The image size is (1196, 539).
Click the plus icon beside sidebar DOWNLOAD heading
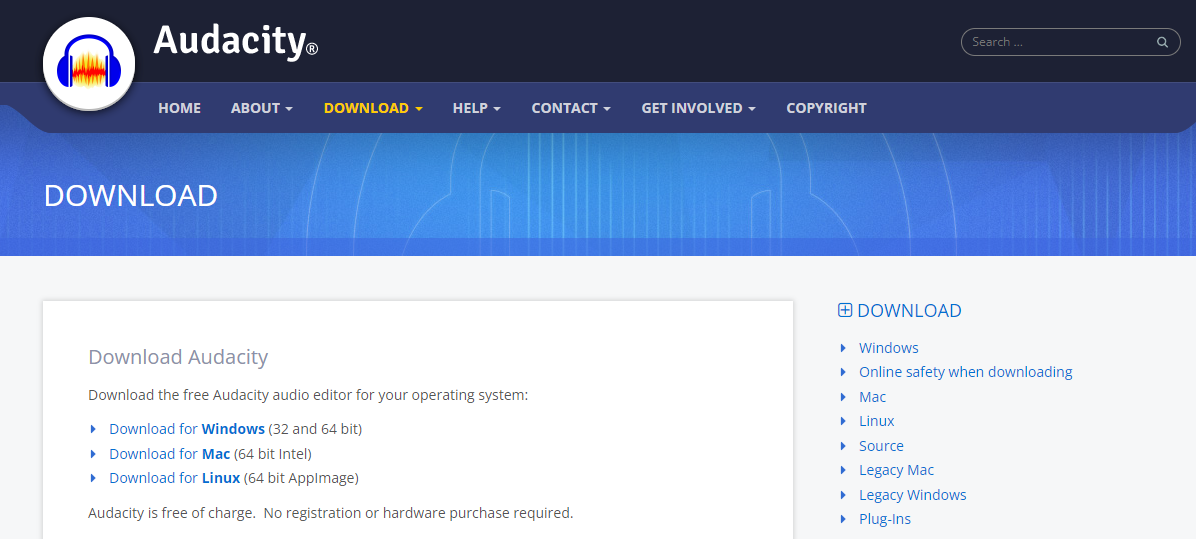(x=844, y=310)
